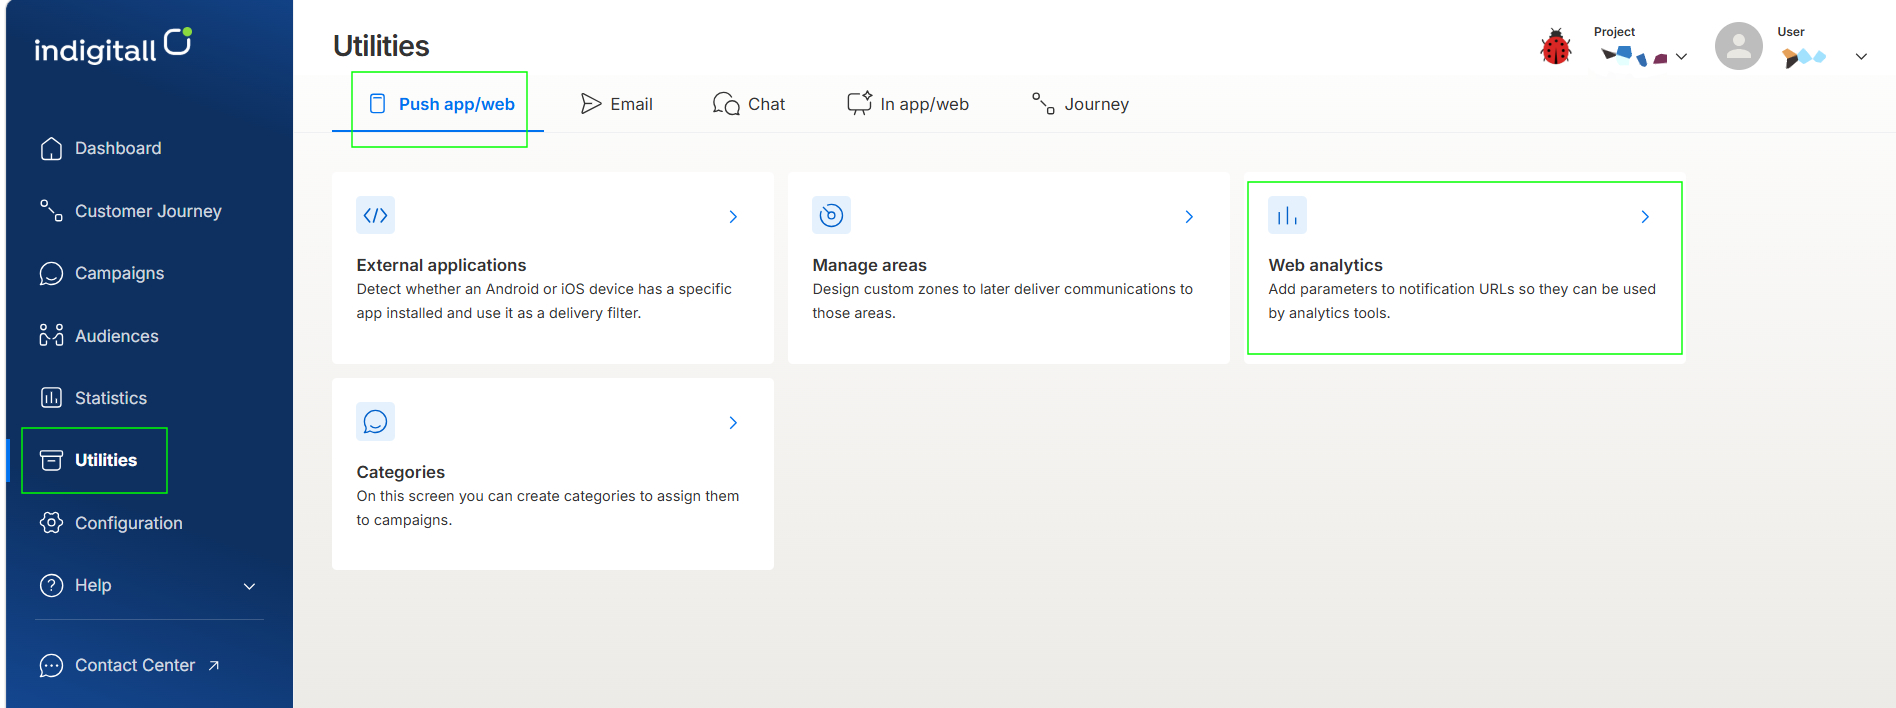Open Manage areas via its arrow
This screenshot has height=708, width=1896.
(1189, 217)
